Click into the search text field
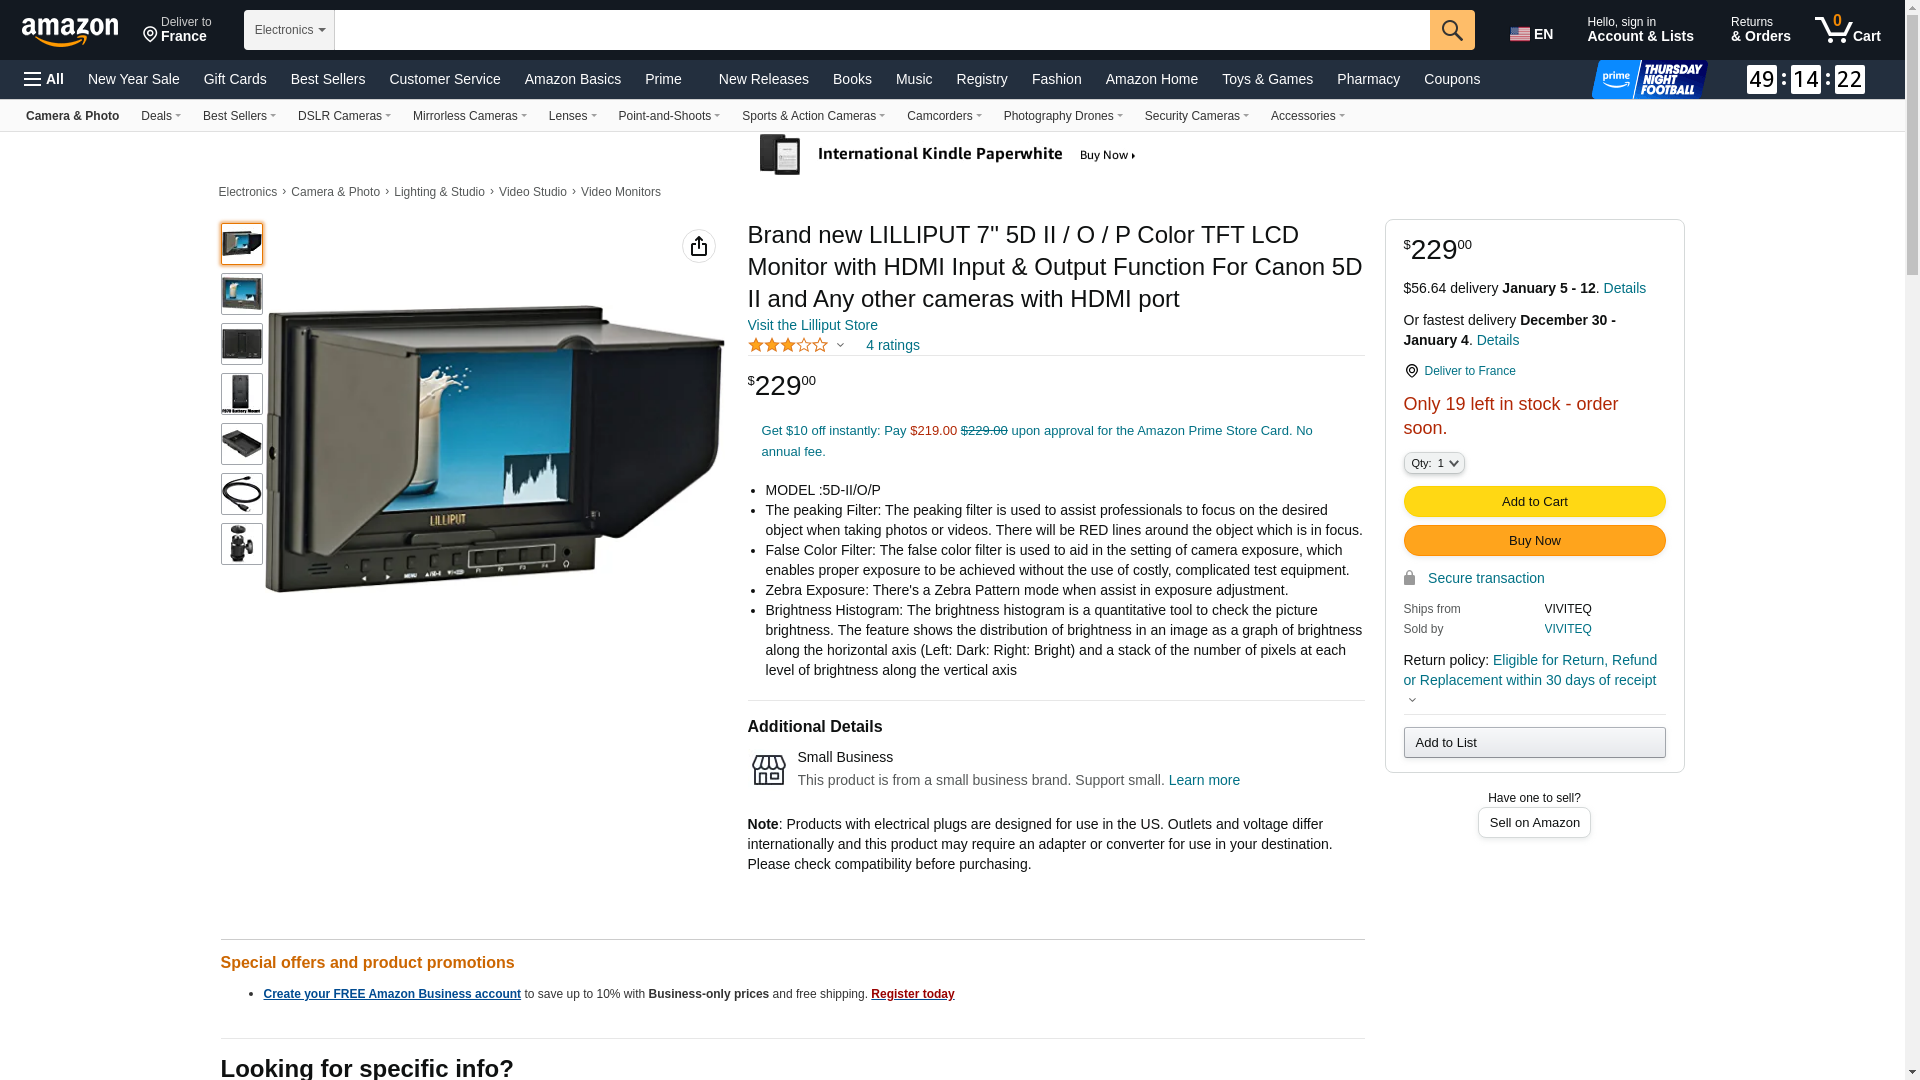This screenshot has width=1920, height=1080. pos(882,30)
